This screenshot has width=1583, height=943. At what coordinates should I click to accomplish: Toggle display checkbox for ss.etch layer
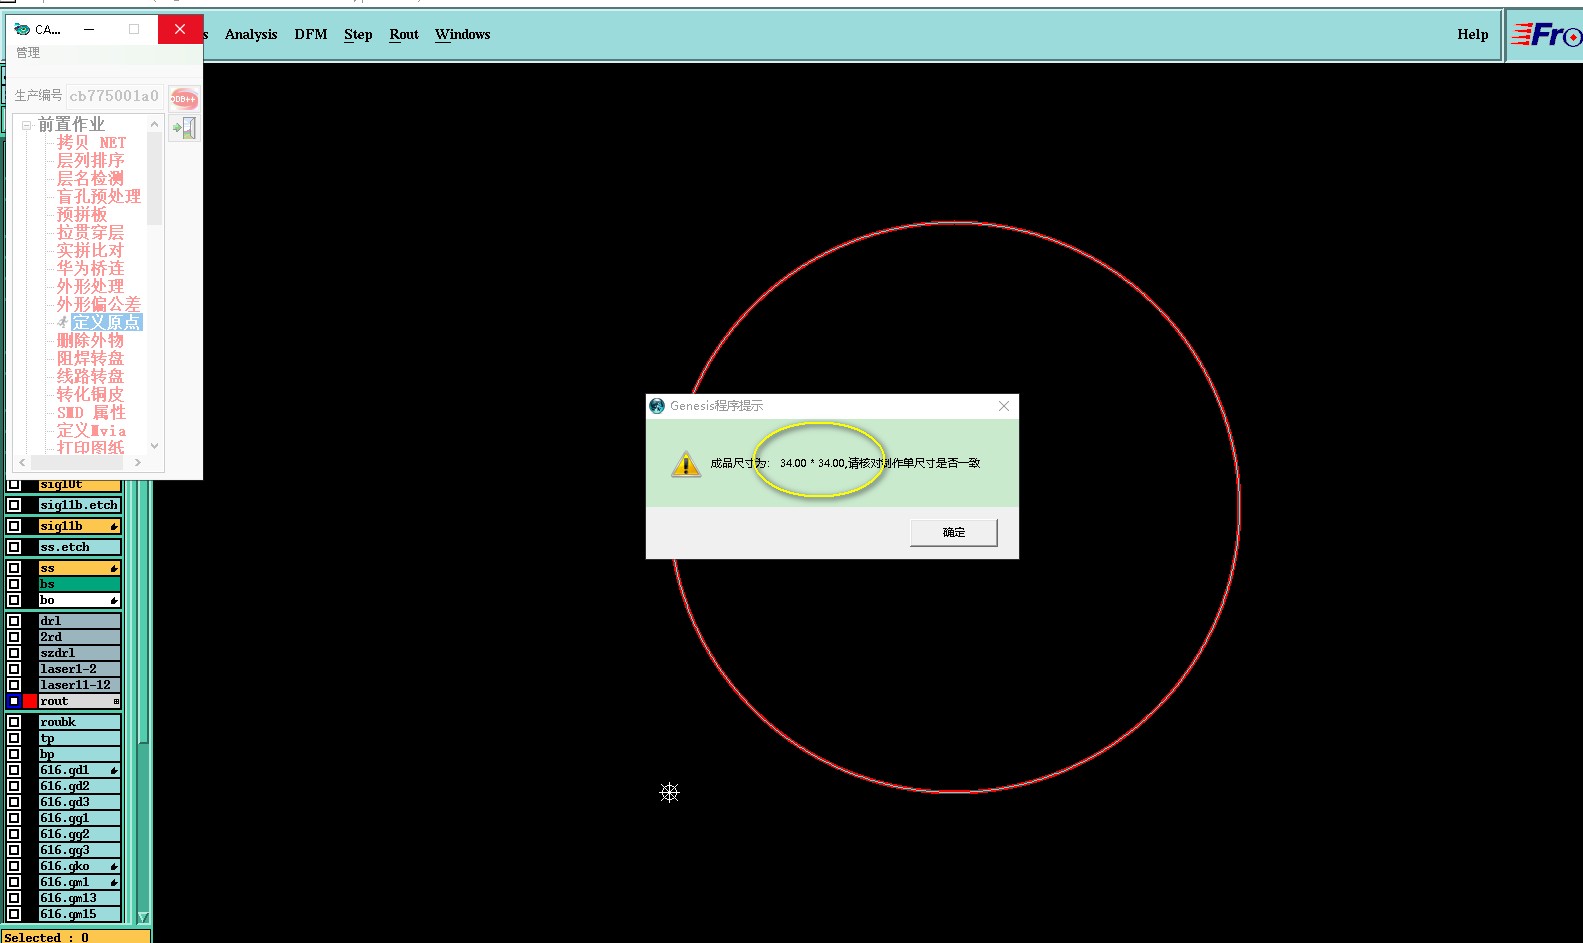14,547
